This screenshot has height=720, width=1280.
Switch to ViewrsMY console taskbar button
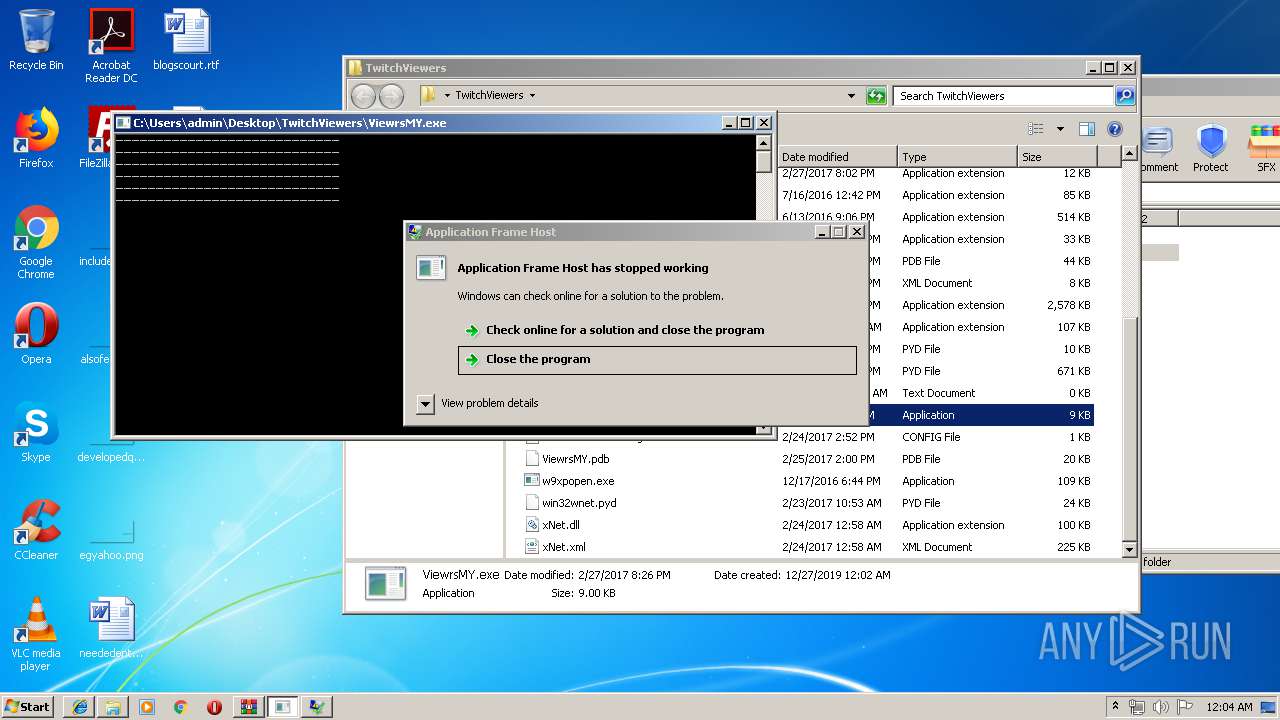coord(283,707)
